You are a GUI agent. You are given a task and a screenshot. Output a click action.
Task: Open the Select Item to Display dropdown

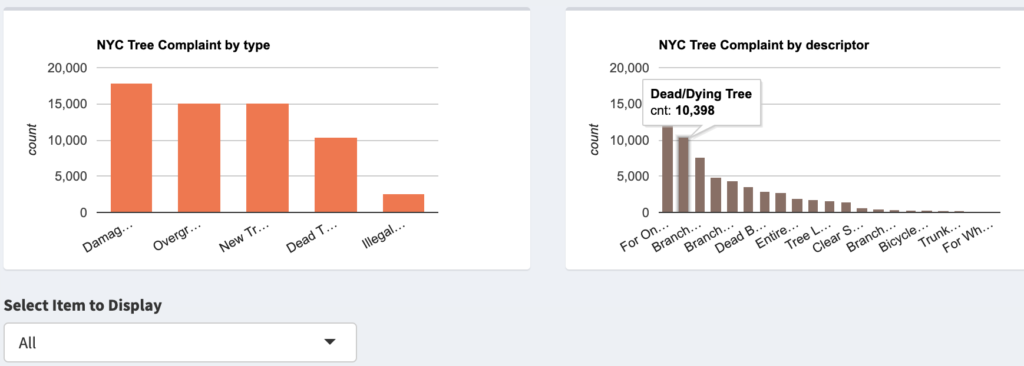coord(180,342)
